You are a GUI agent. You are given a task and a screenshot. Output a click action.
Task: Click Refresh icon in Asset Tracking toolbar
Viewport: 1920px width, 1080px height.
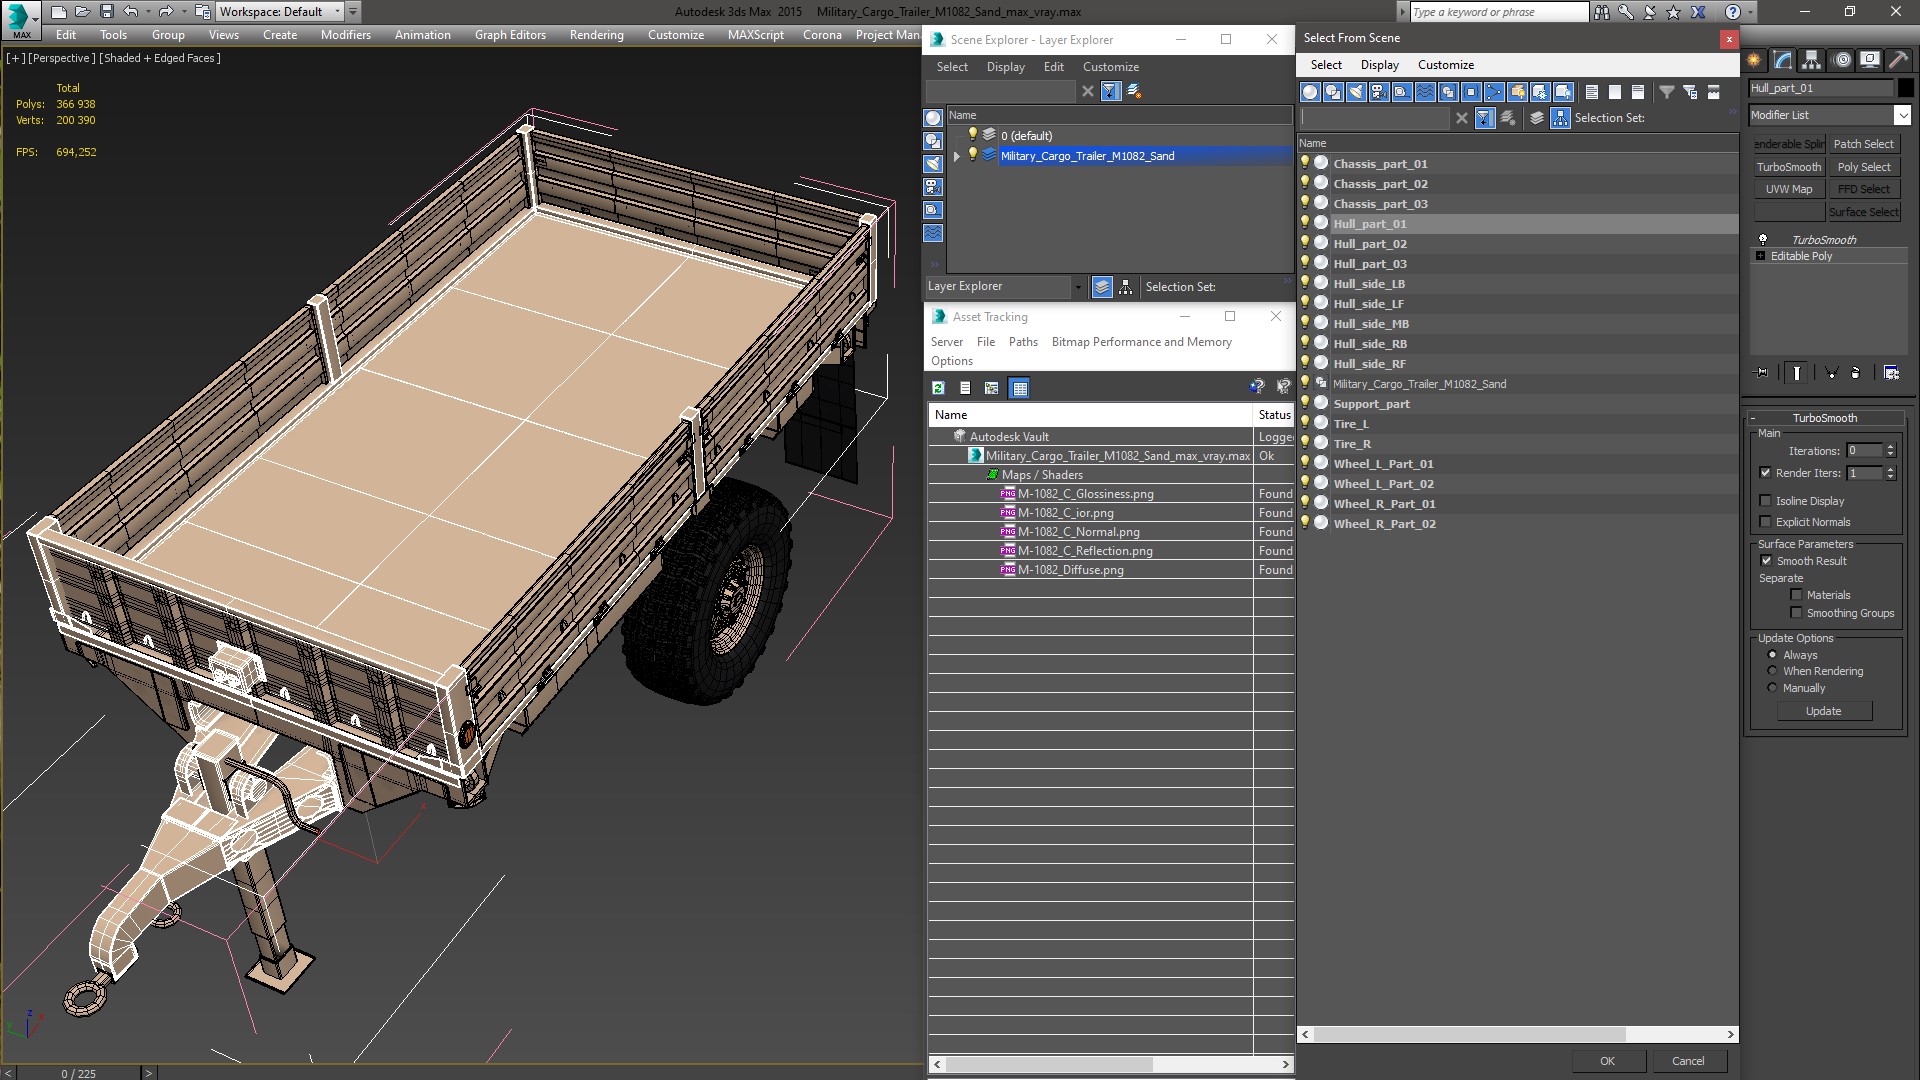tap(938, 388)
